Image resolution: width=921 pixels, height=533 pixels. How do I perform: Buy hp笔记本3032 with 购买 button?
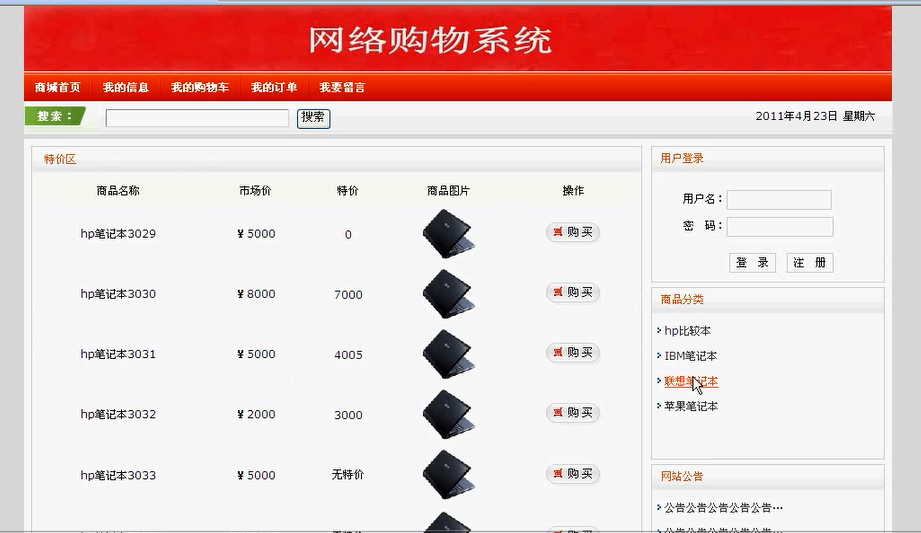pyautogui.click(x=573, y=413)
